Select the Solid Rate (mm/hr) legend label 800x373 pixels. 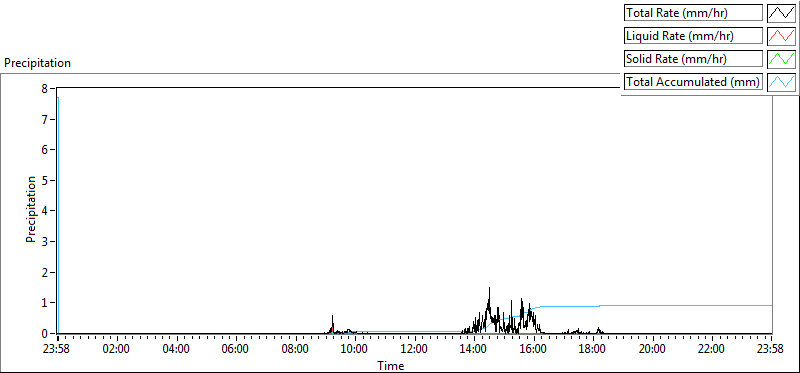(693, 59)
